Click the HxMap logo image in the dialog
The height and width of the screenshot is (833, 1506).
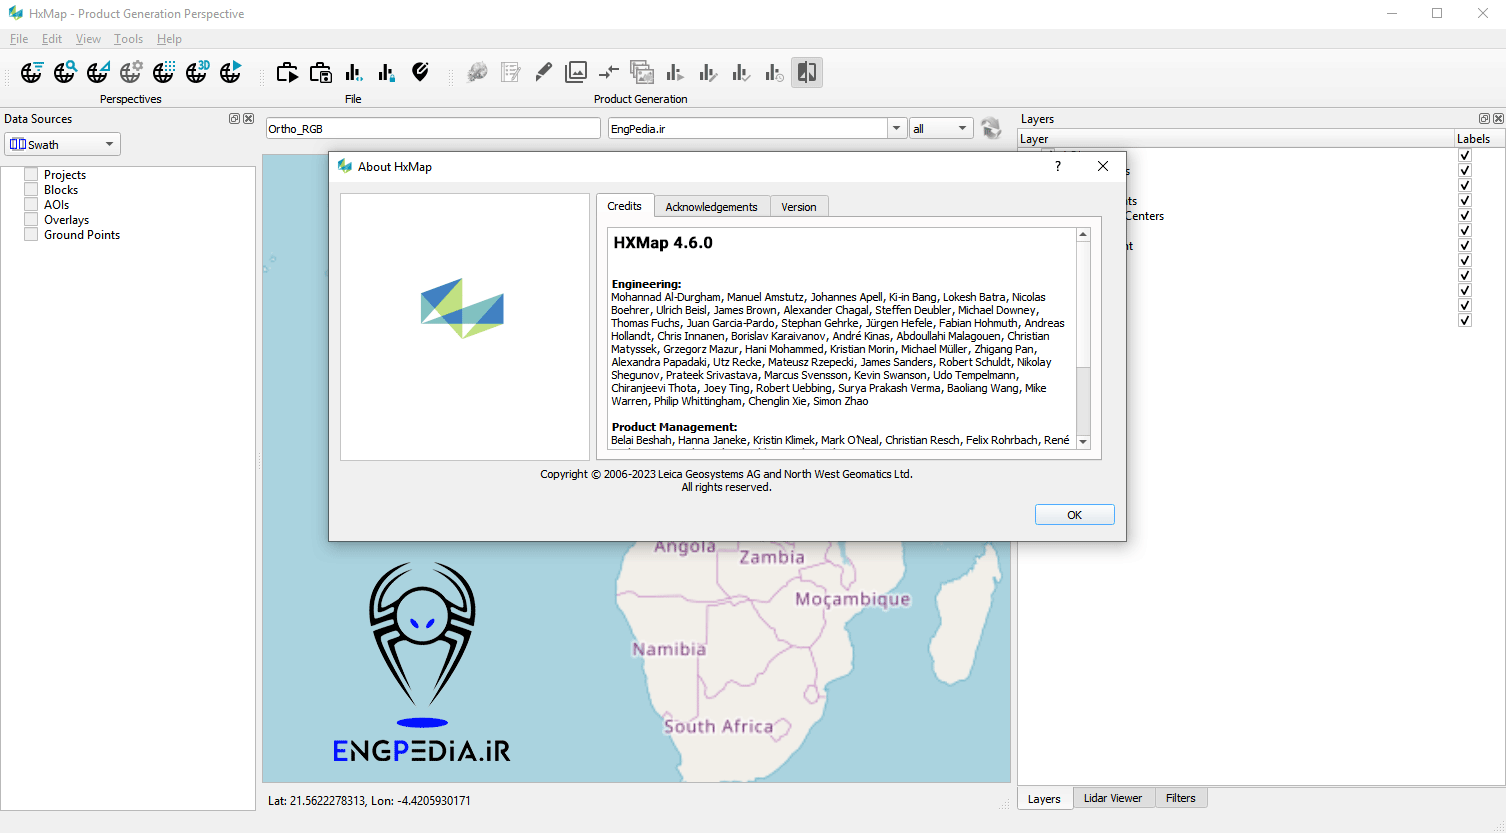point(463,308)
